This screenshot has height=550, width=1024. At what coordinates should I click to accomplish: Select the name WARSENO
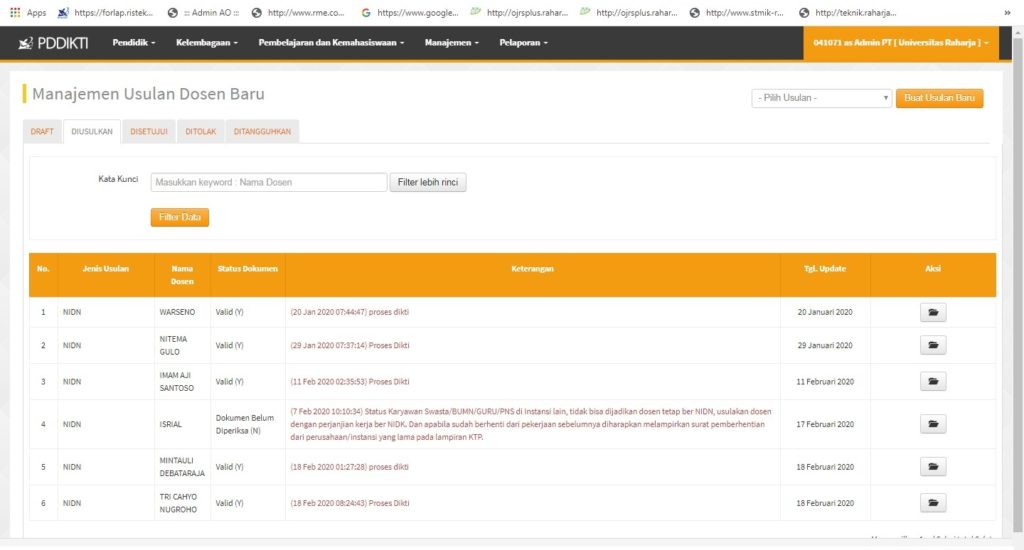(177, 312)
